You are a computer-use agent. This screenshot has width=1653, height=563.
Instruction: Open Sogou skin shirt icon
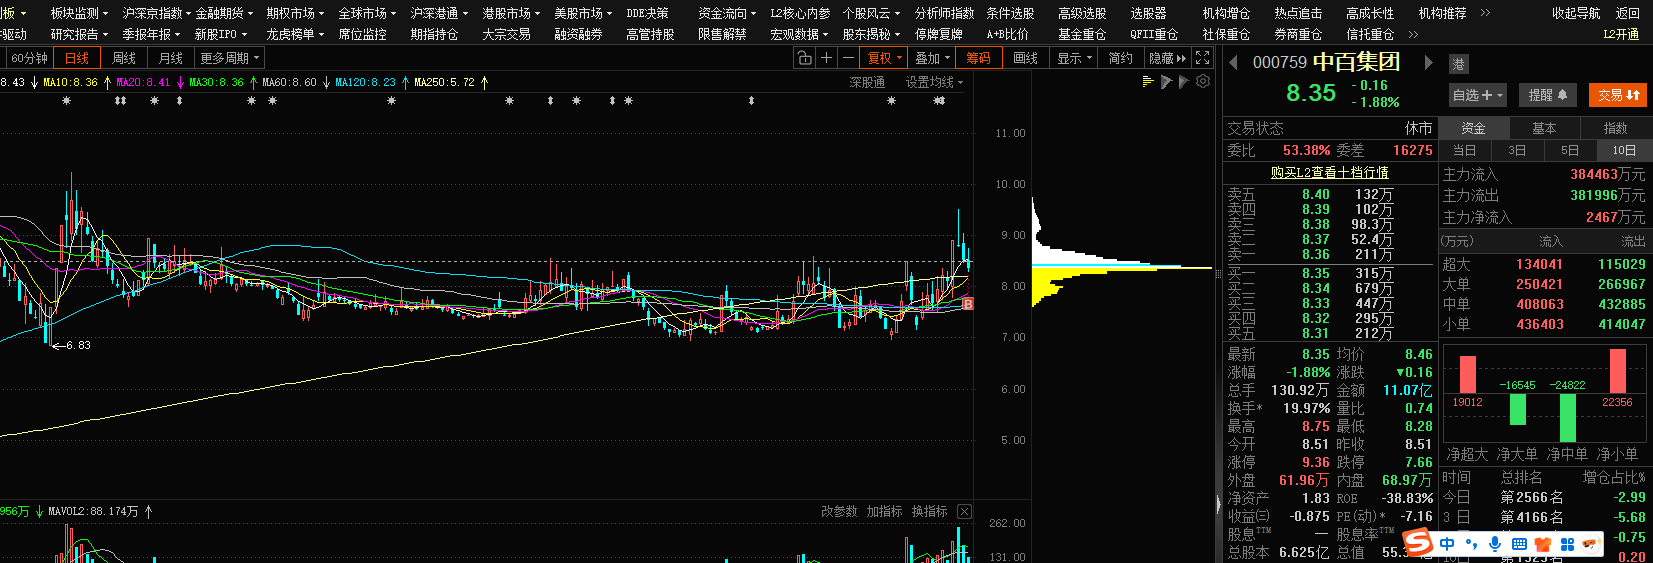coord(1543,543)
